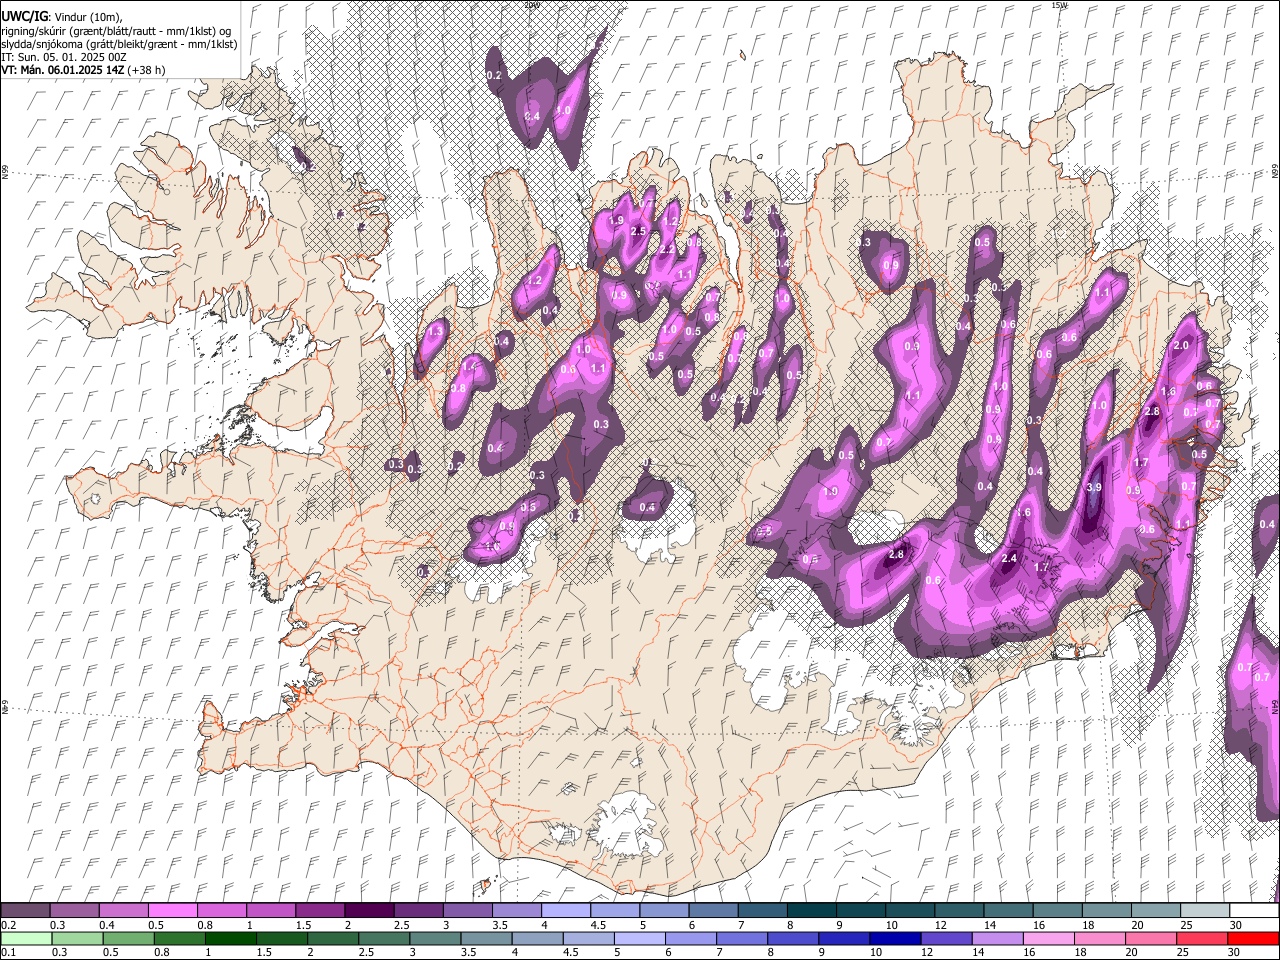Viewport: 1280px width, 960px height.
Task: Click the light pink swatch at 16 in the rain legend
Action: pyautogui.click(x=1048, y=939)
